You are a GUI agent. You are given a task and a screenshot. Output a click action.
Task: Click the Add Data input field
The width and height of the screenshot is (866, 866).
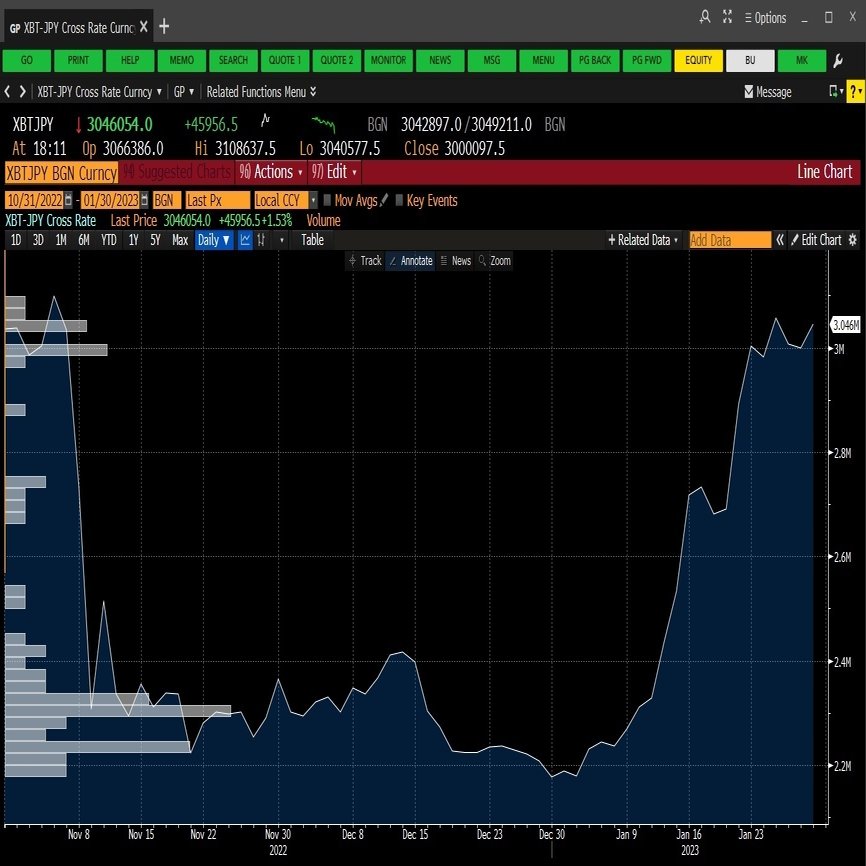point(730,240)
